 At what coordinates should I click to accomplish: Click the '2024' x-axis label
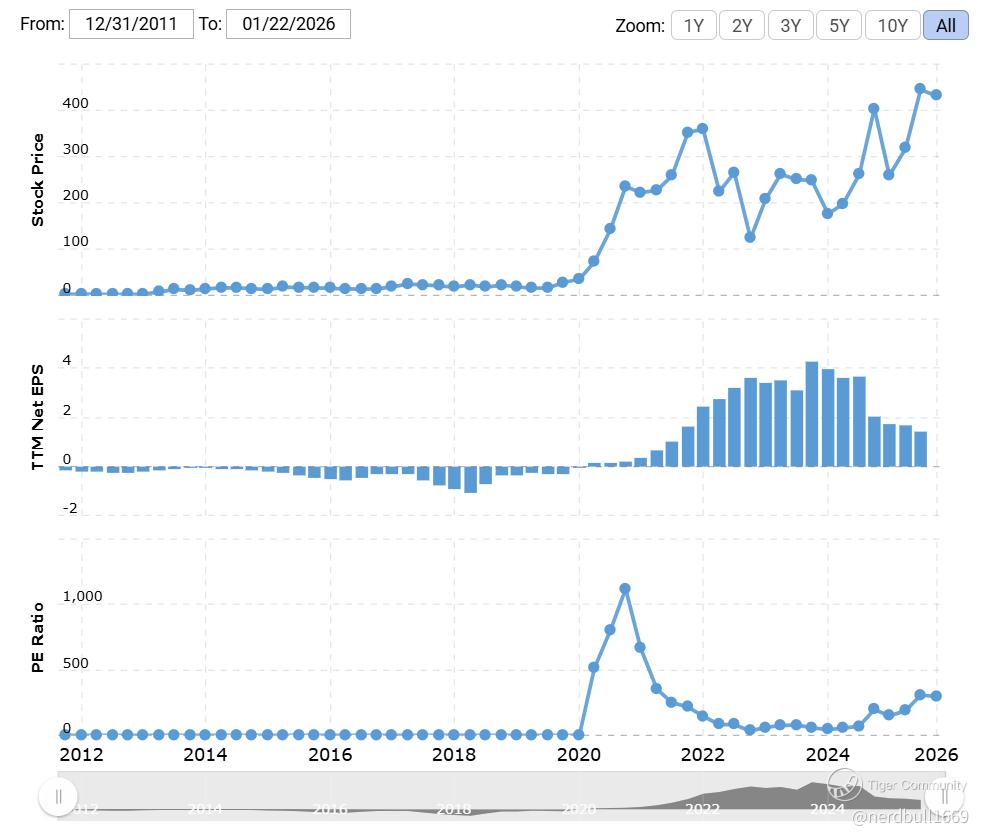tap(827, 754)
